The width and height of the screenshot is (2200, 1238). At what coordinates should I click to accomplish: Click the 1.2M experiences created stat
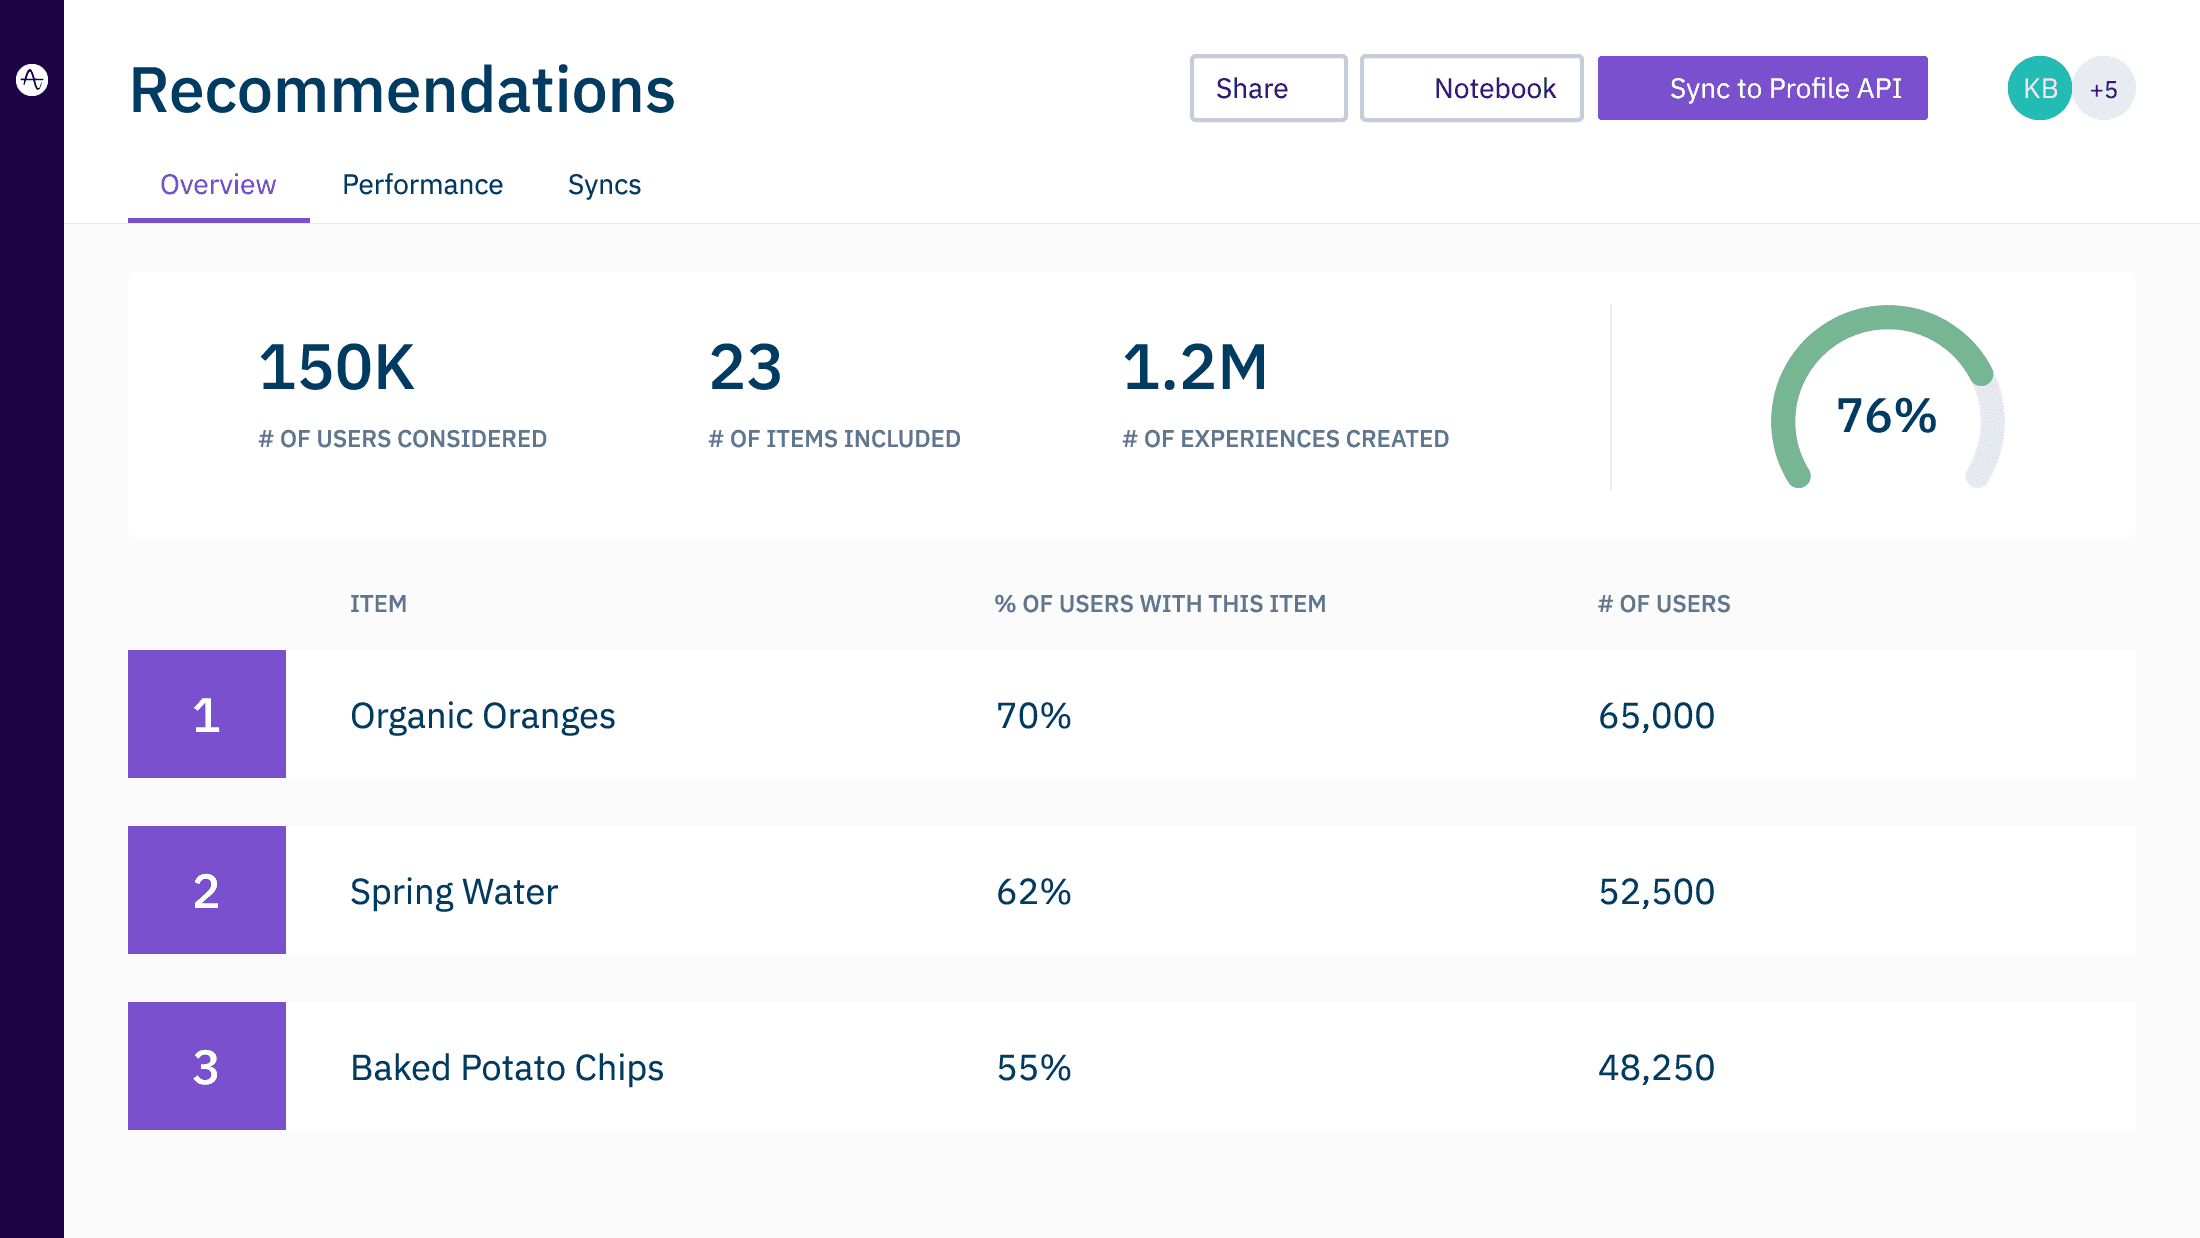coord(1195,368)
